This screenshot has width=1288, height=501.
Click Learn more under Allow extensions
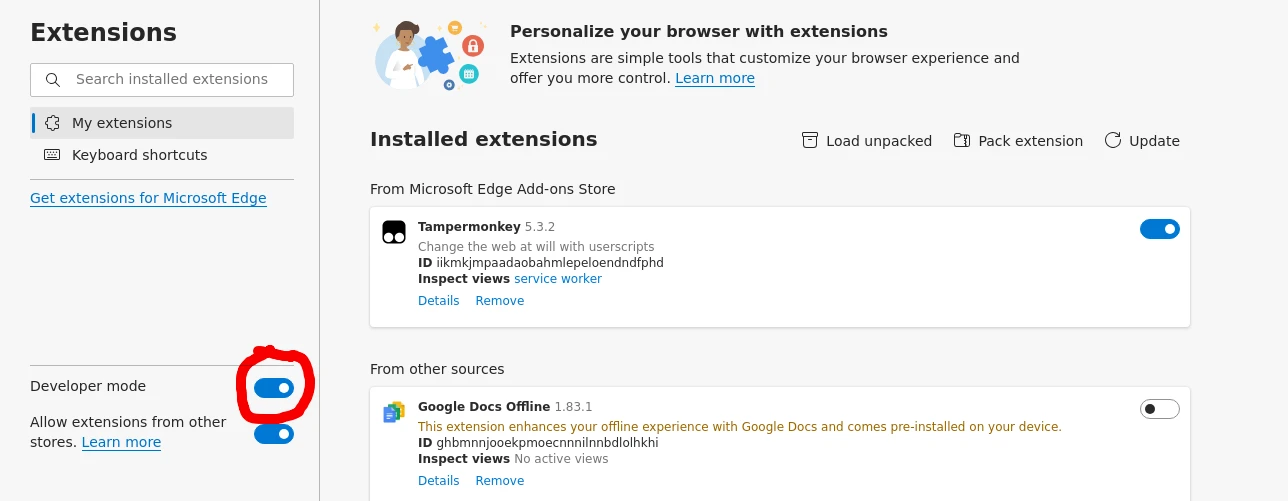(121, 442)
